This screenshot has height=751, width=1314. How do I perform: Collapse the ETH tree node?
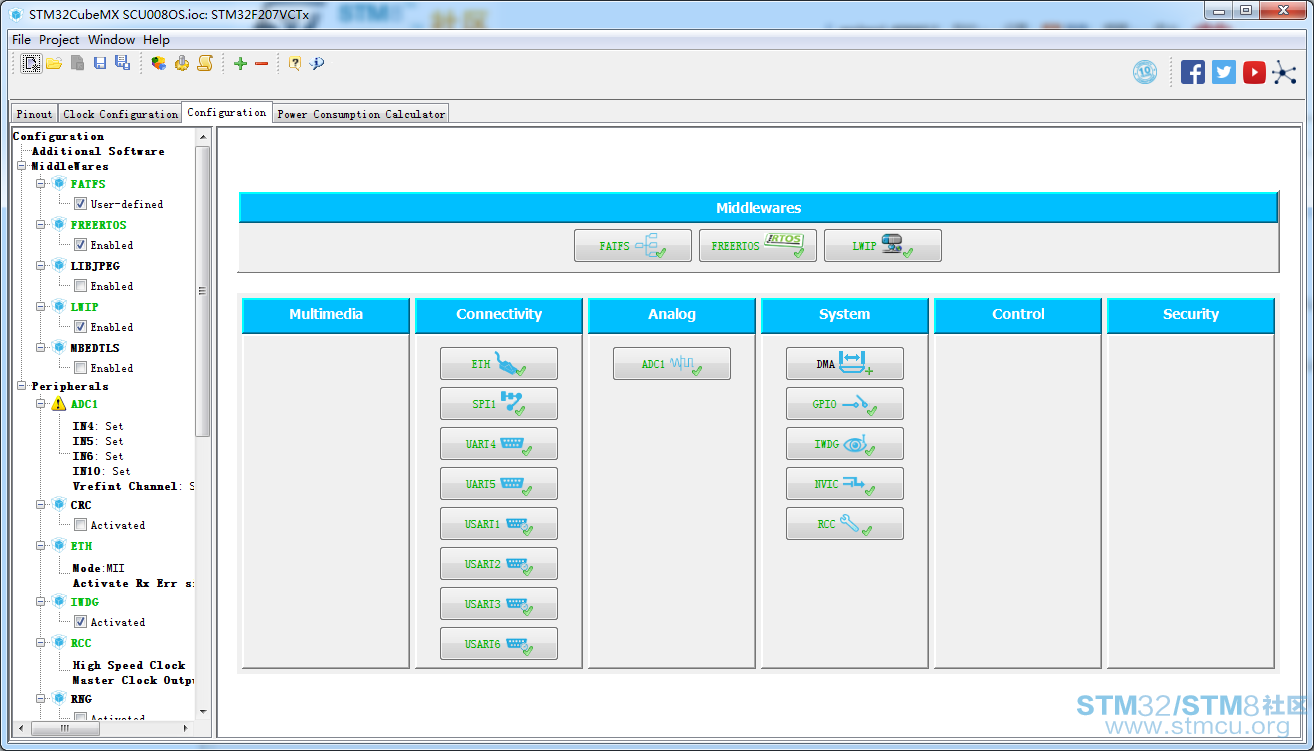coord(41,546)
